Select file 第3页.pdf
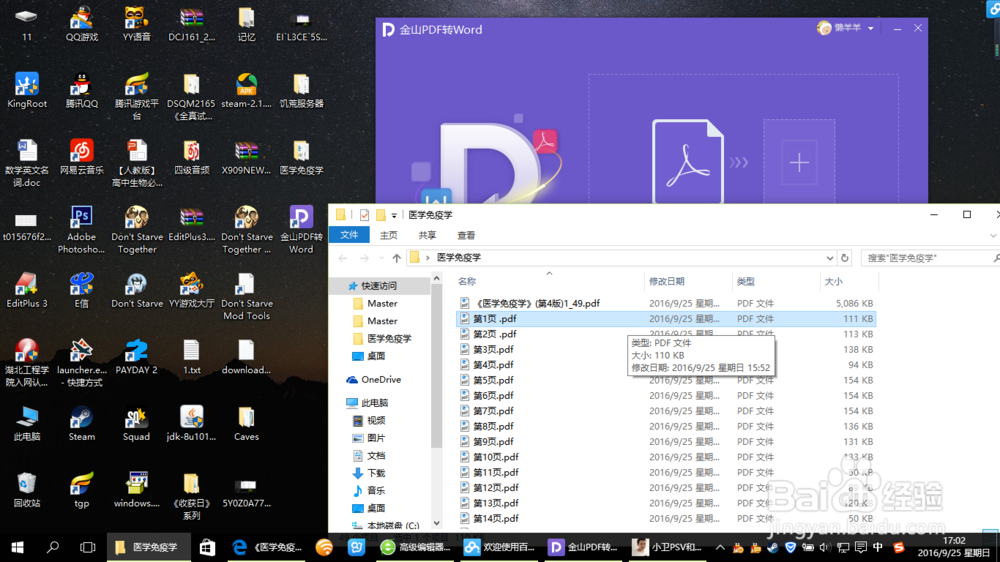This screenshot has height=562, width=1000. (666, 350)
